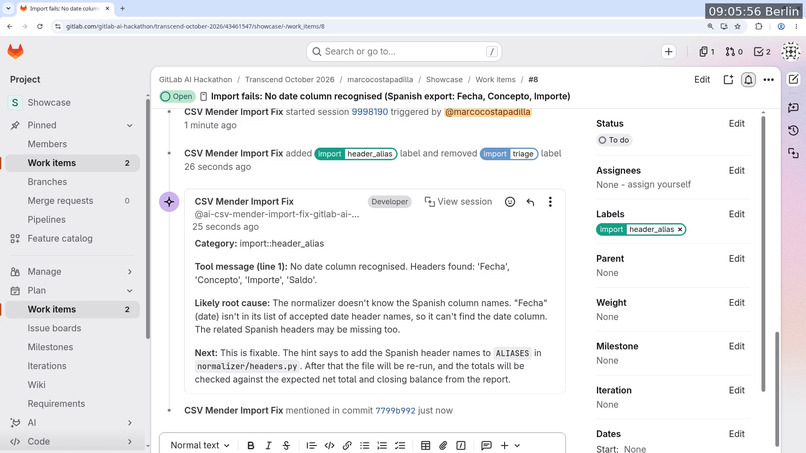Edit the Status field

point(737,123)
